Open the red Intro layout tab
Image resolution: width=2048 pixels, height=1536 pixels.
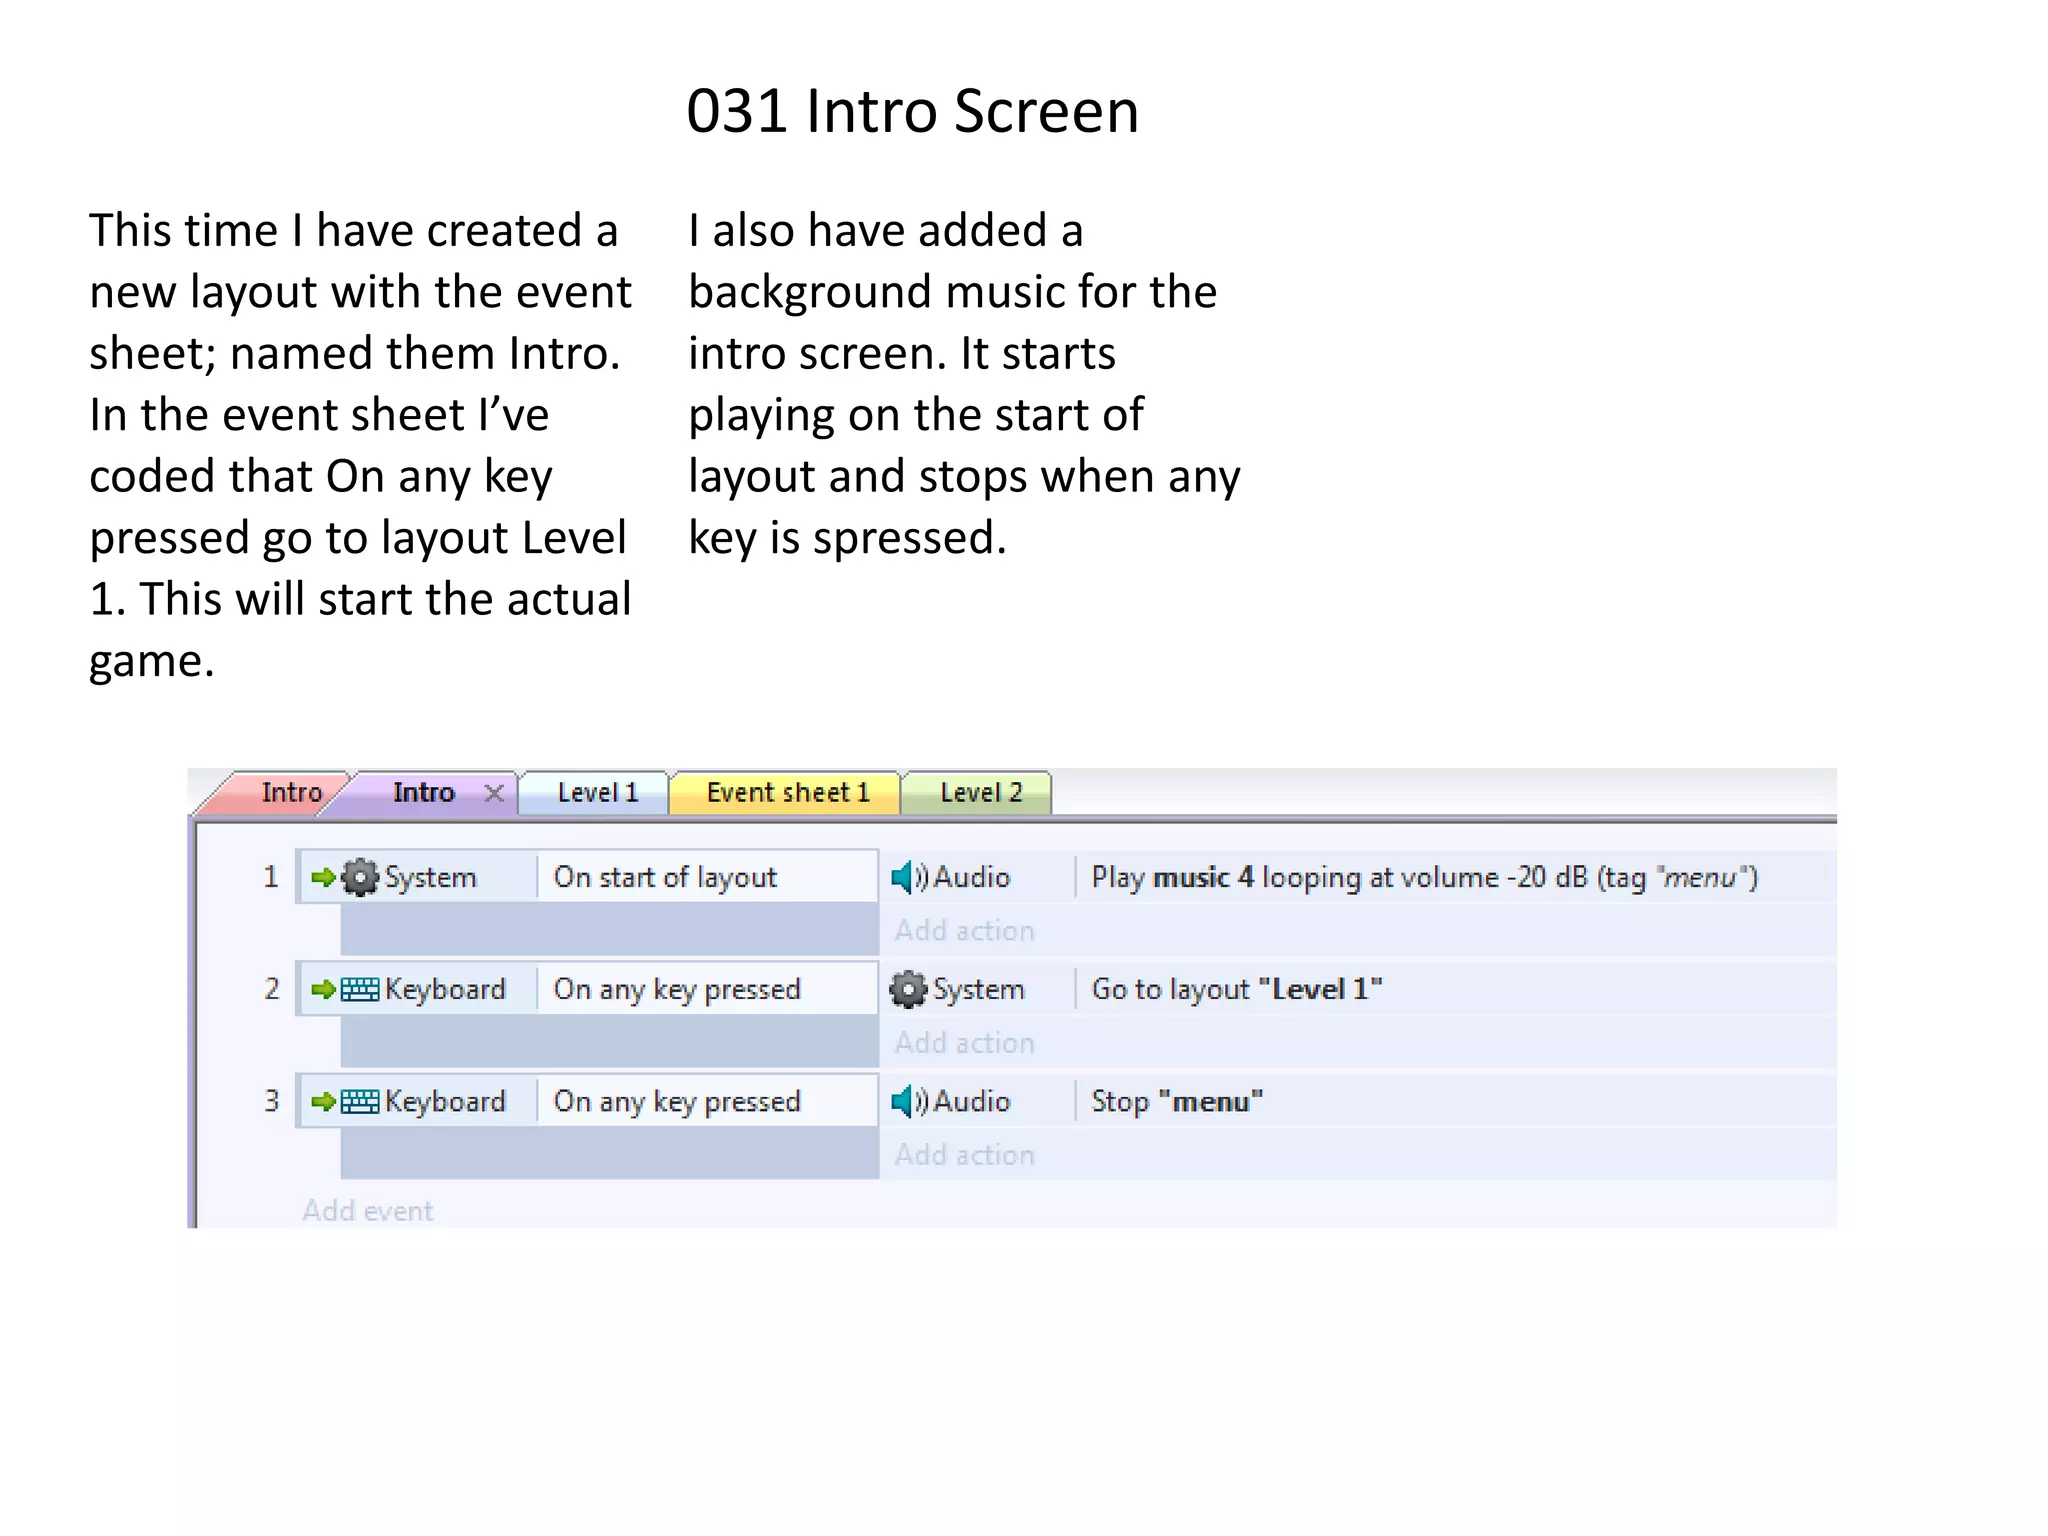(280, 793)
